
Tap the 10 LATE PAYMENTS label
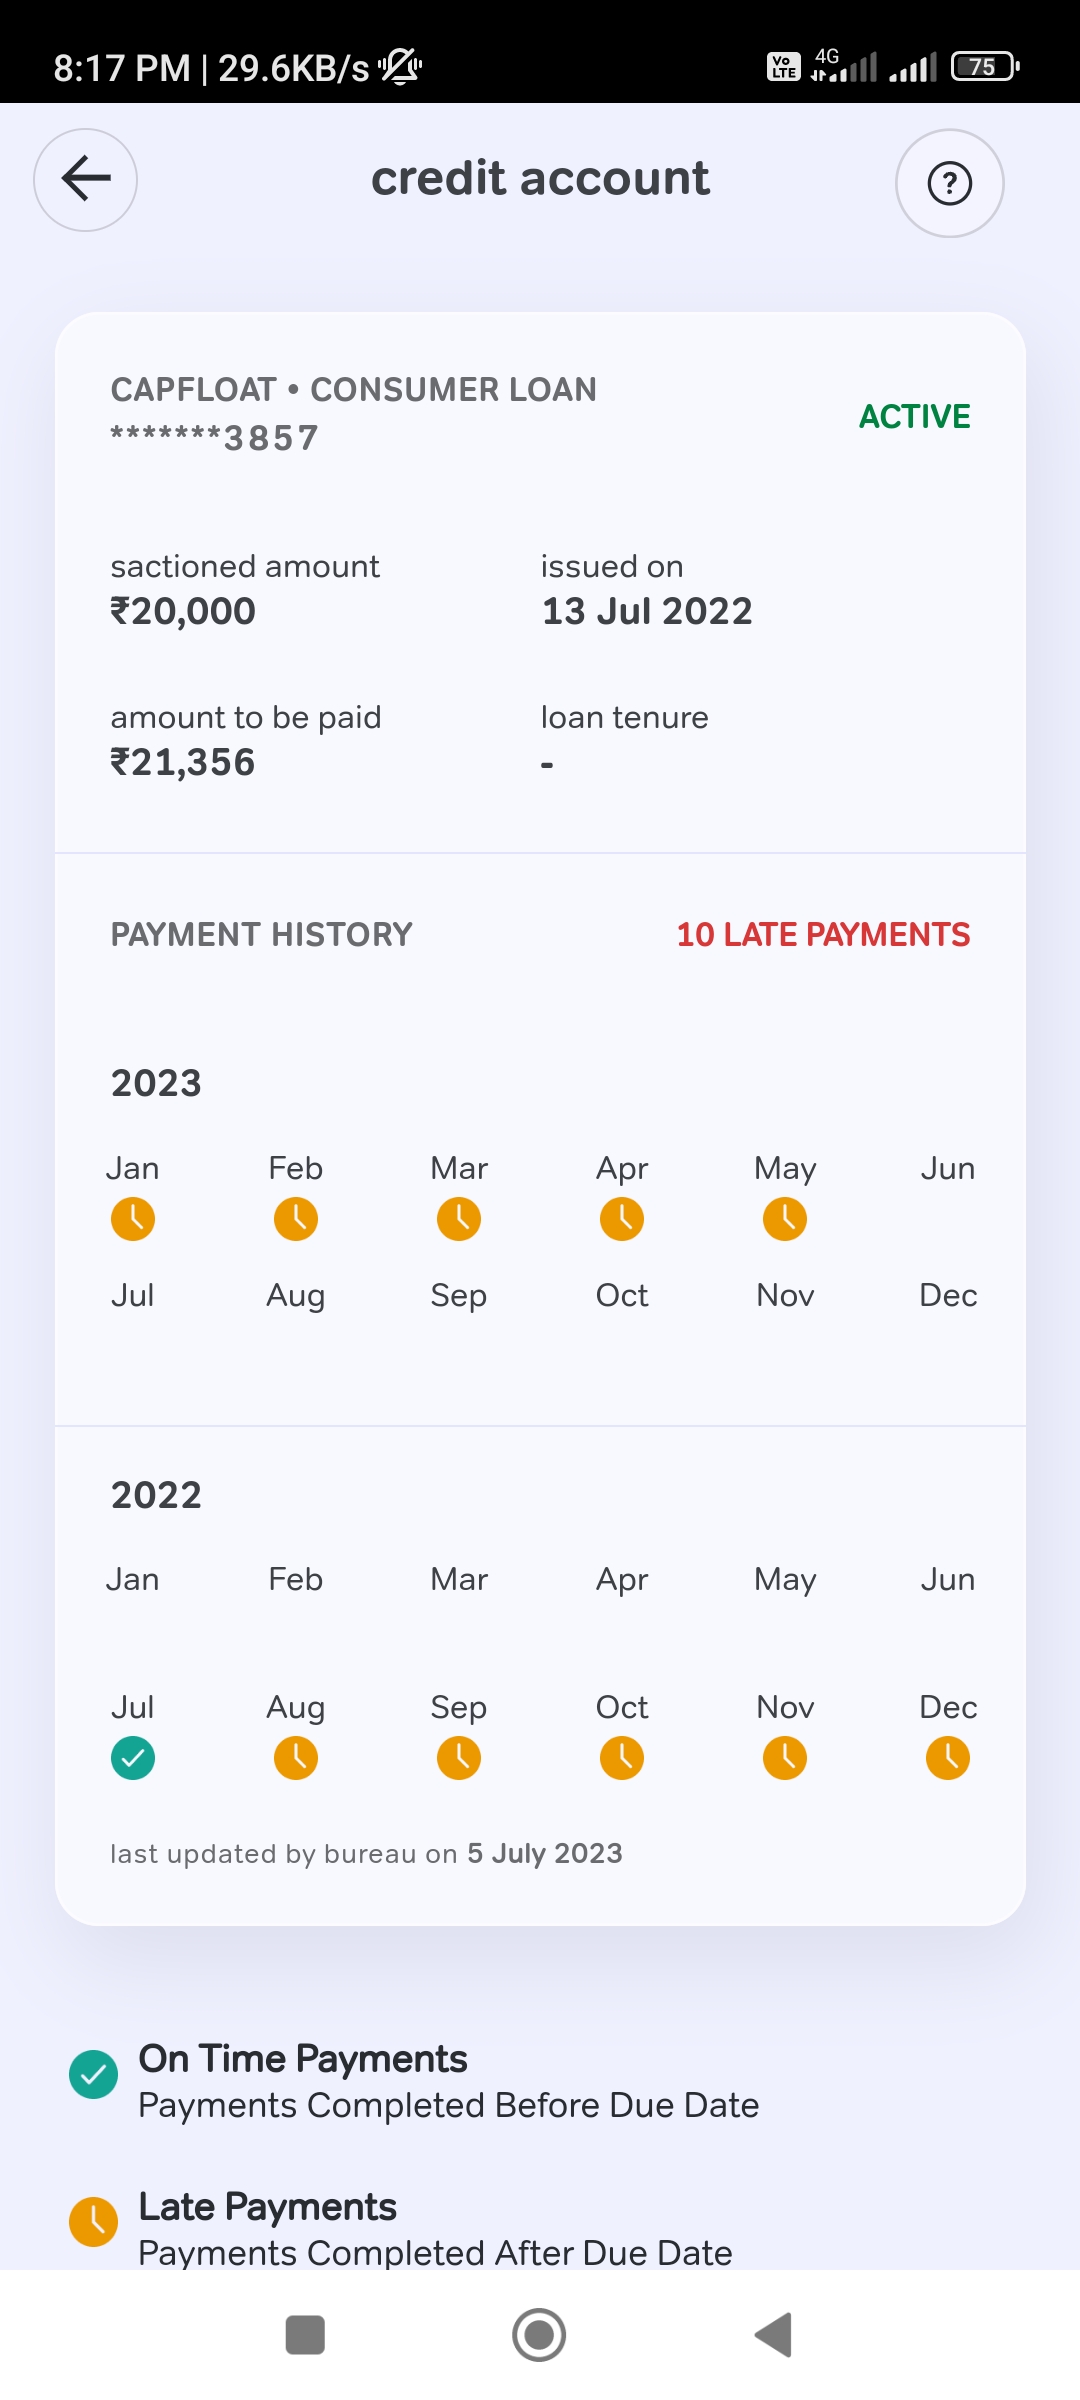[x=823, y=935]
